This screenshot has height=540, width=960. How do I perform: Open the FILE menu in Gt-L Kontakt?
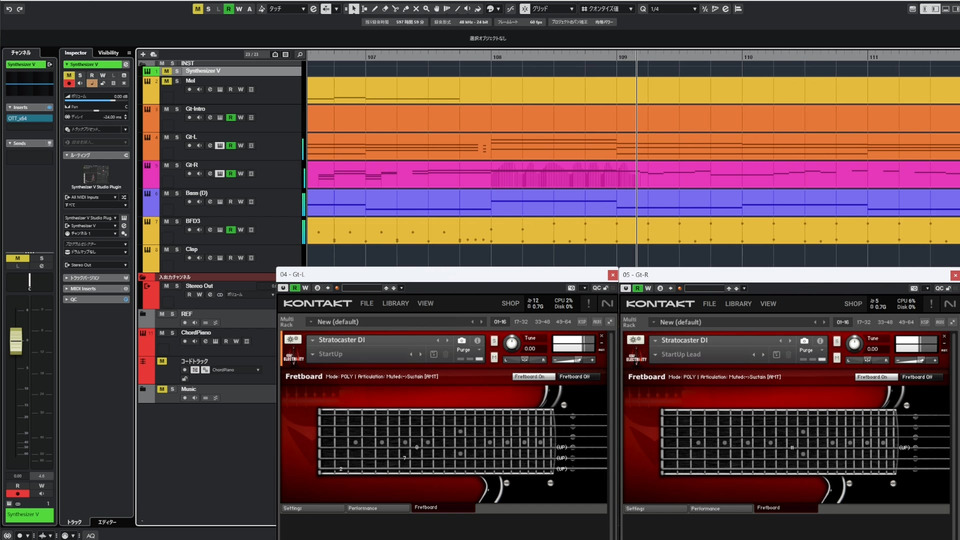[x=367, y=304]
